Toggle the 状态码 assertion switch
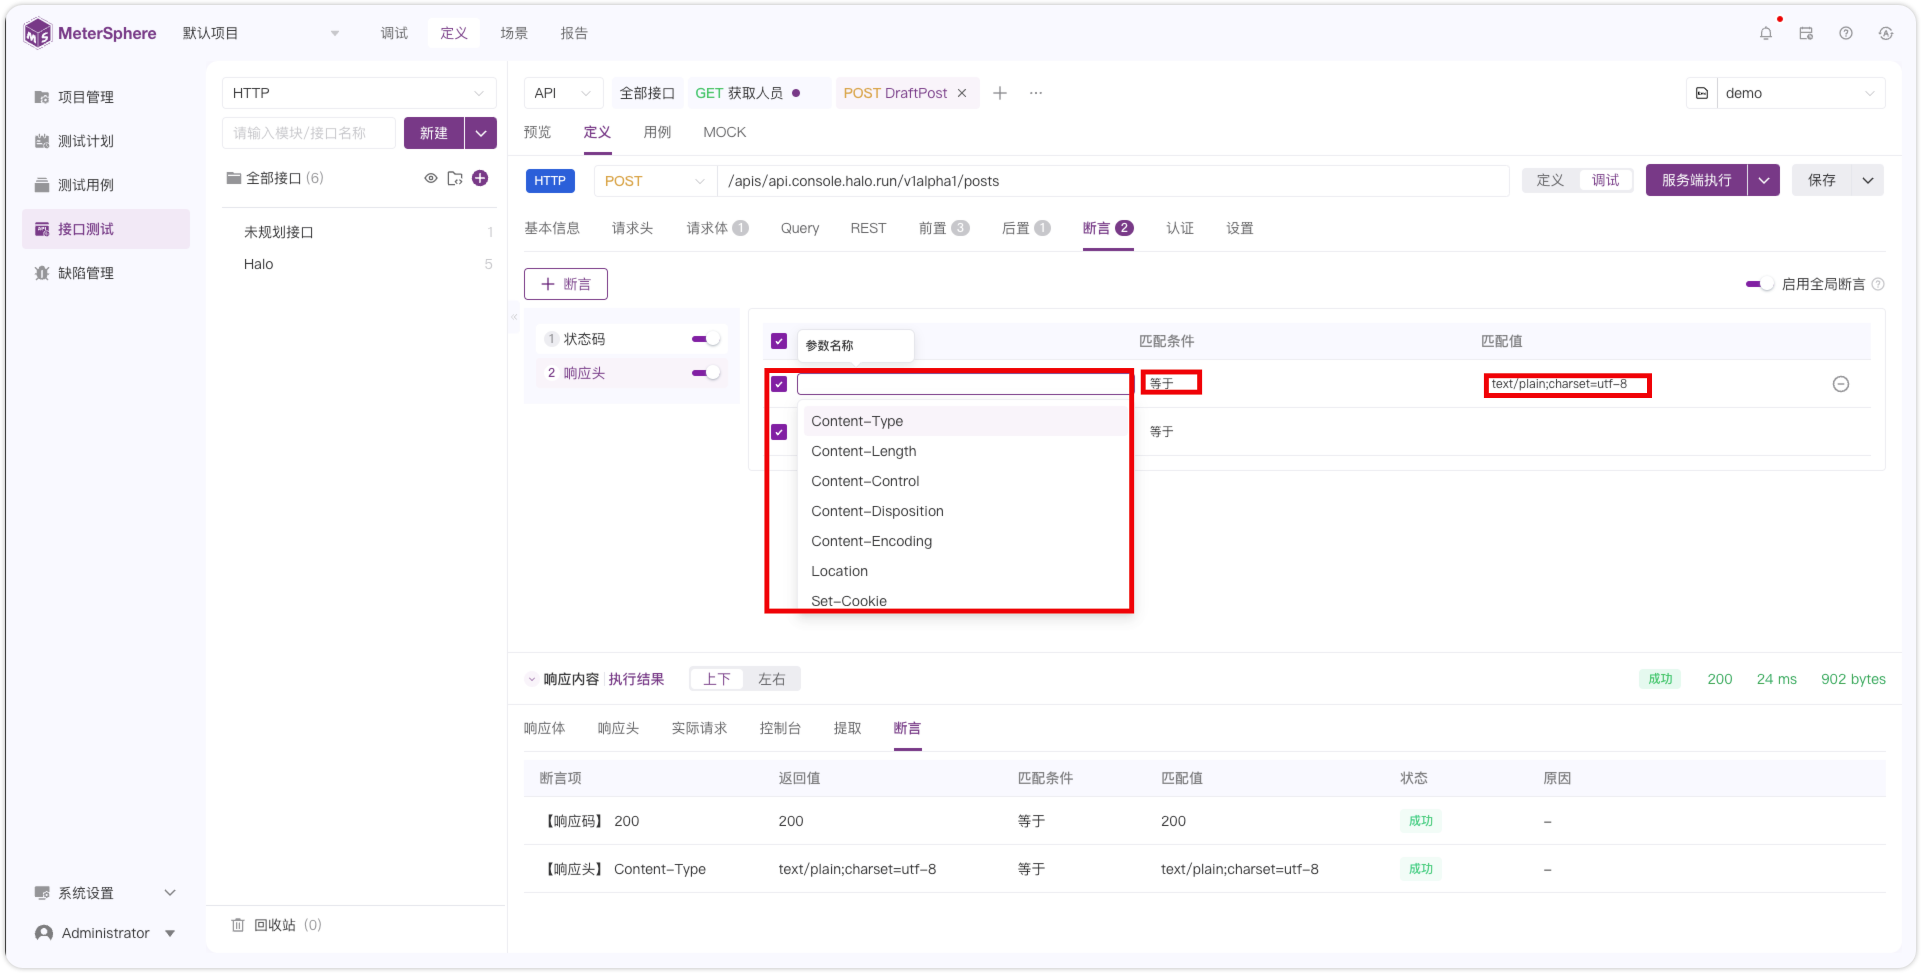 click(x=706, y=339)
